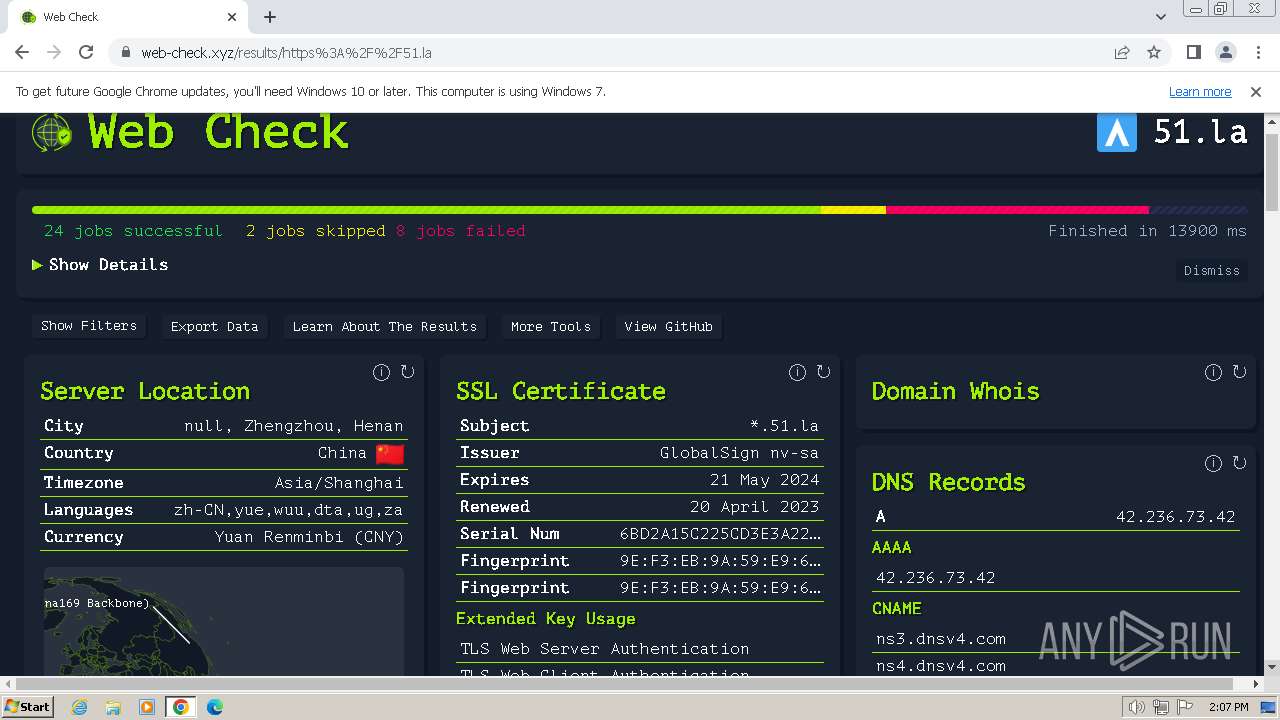Open the Windows Start menu

27,707
